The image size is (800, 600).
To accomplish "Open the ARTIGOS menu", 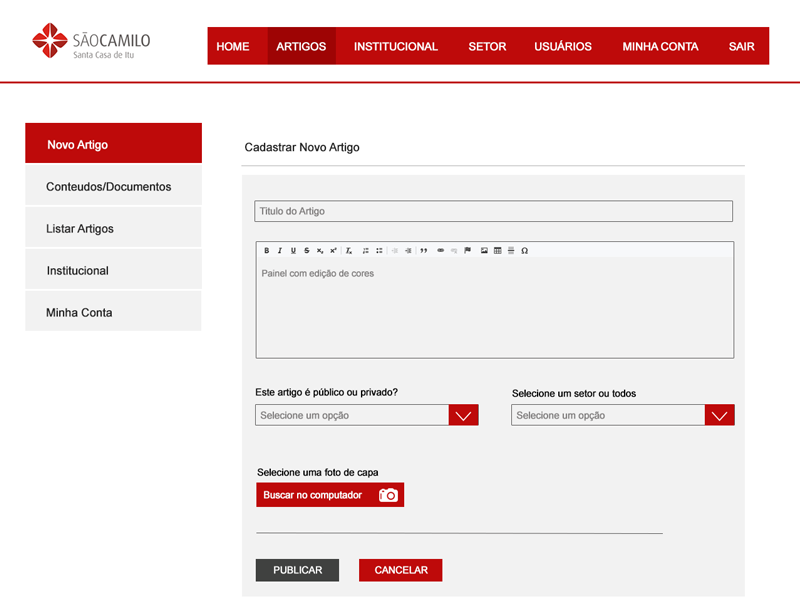I will 301,46.
